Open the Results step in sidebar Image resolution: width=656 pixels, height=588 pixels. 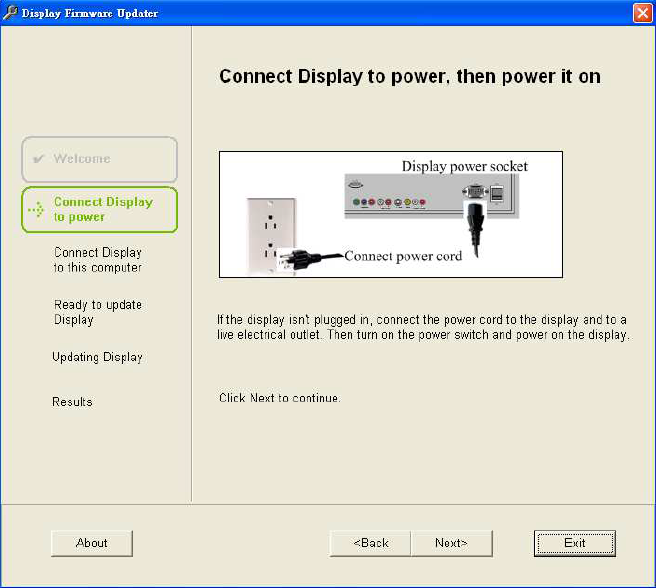tap(72, 402)
